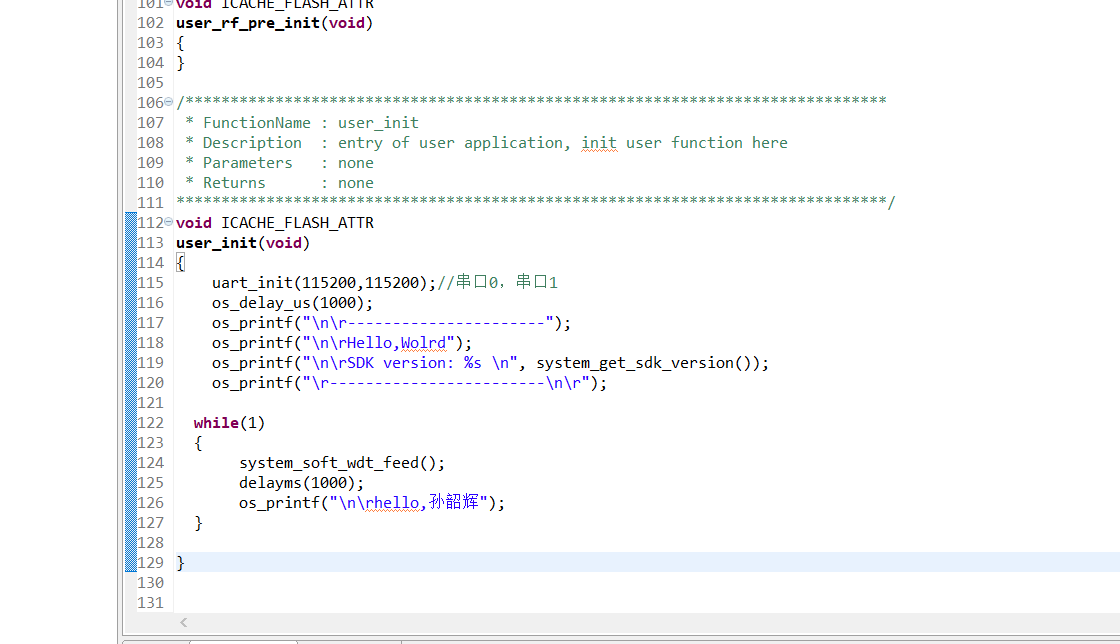
Task: Click the os_printf hello 孙韶辉 statement
Action: [x=371, y=503]
